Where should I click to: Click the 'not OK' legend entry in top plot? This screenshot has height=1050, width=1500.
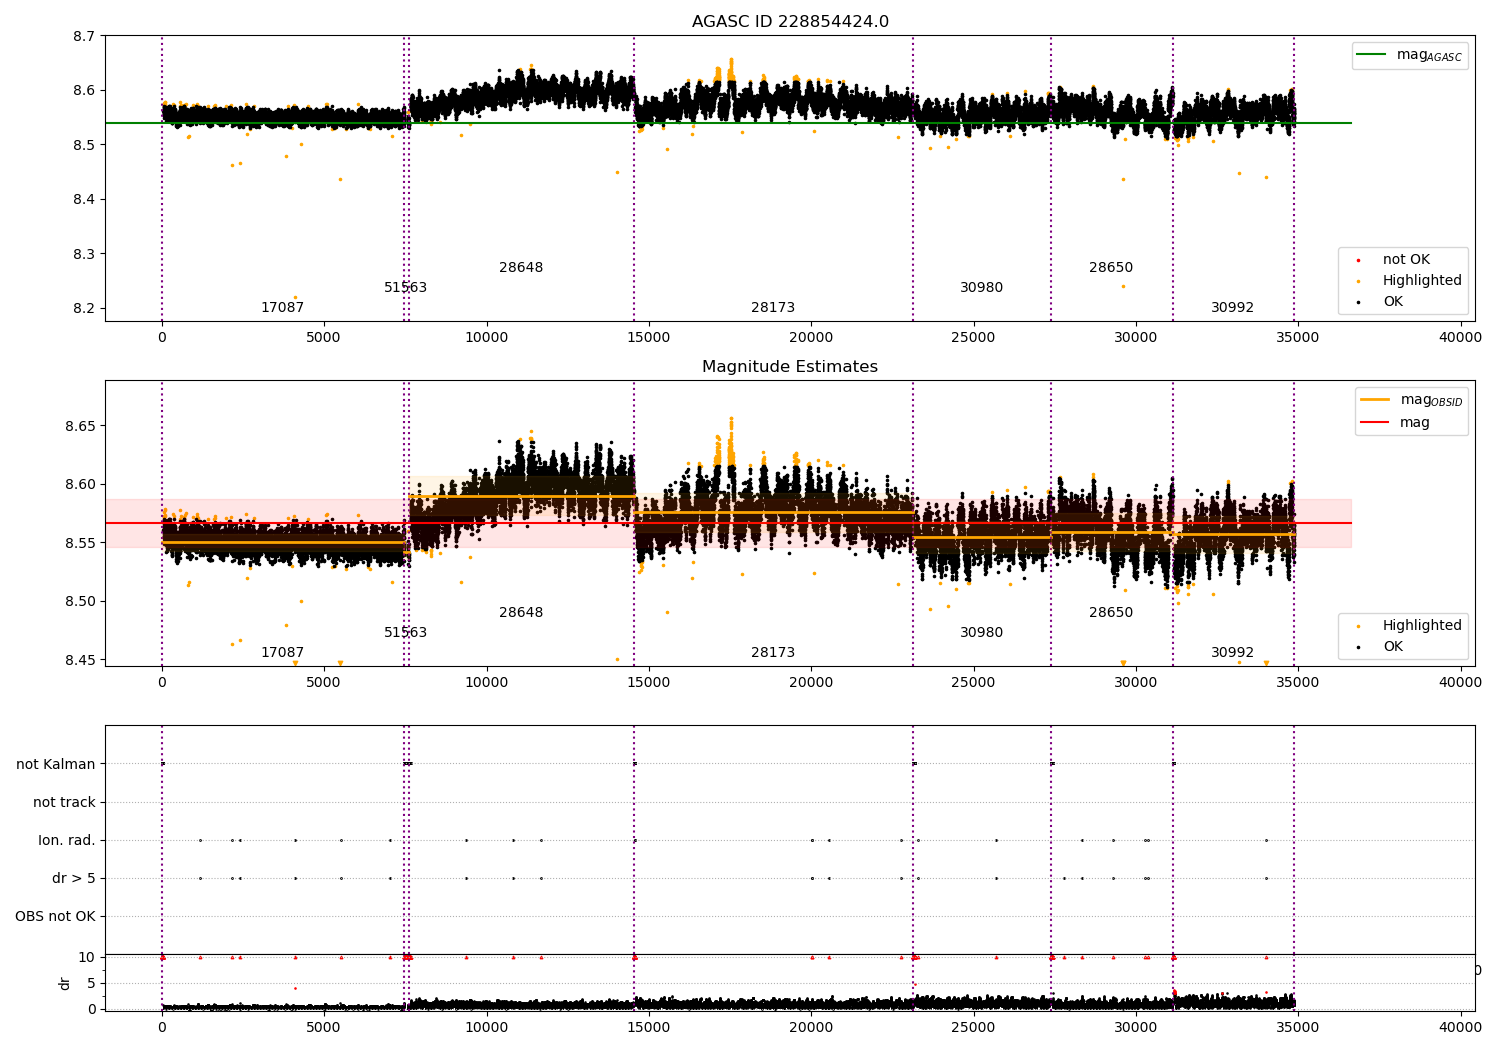1406,260
